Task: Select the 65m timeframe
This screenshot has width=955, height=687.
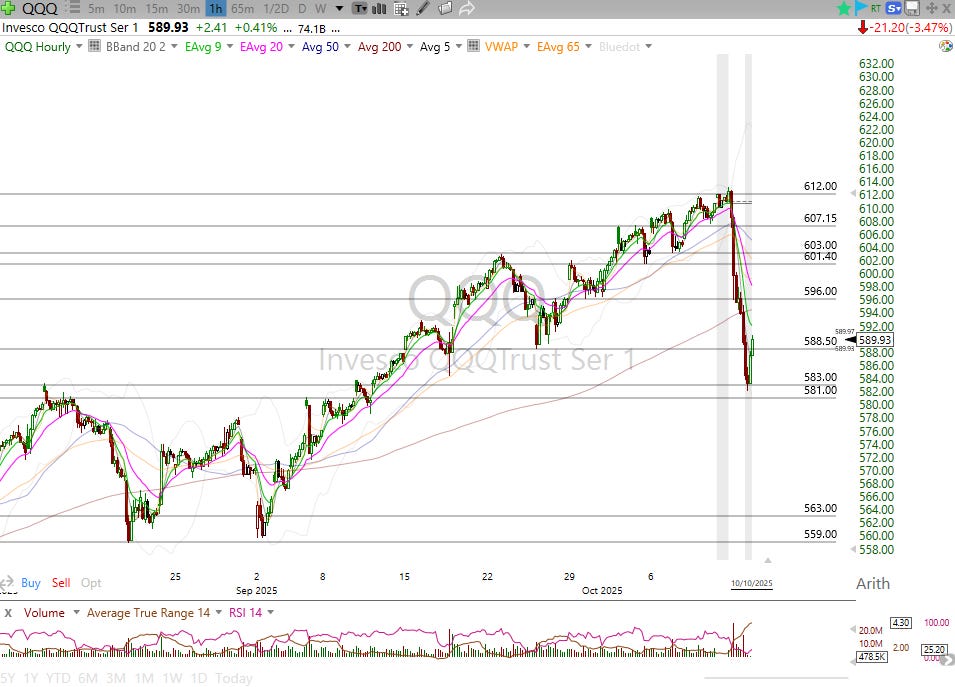Action: (242, 9)
